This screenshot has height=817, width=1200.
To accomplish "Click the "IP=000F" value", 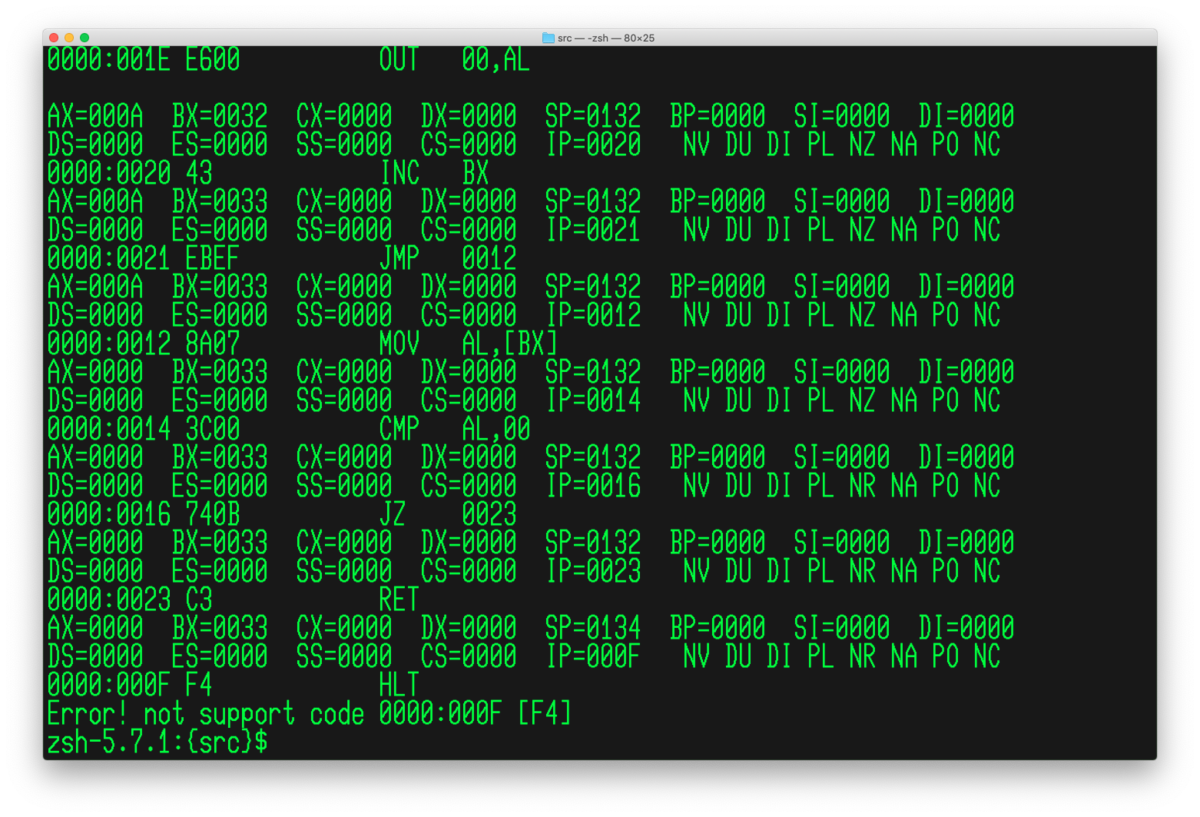I will click(x=593, y=657).
